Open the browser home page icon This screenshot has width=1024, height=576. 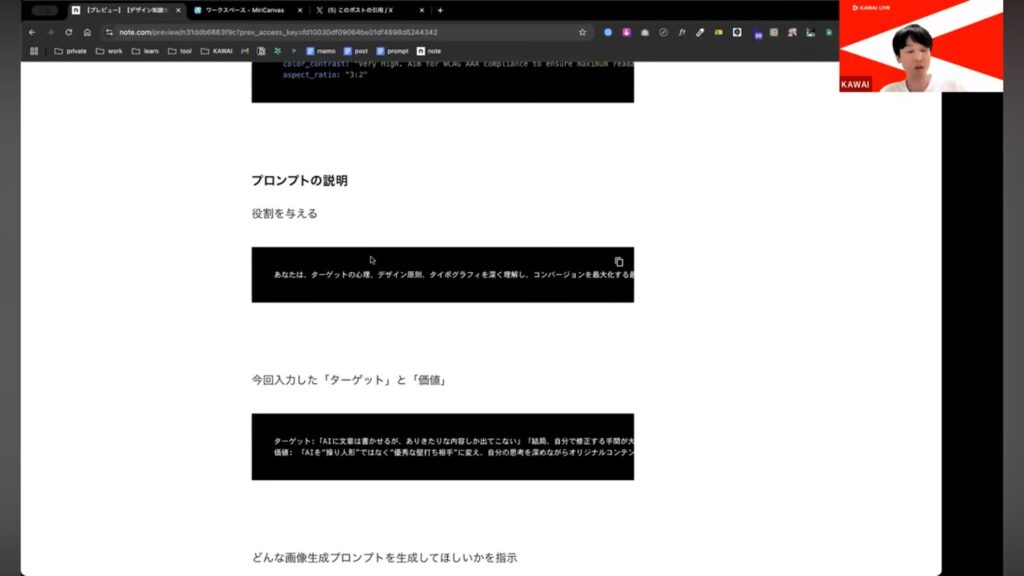87,32
